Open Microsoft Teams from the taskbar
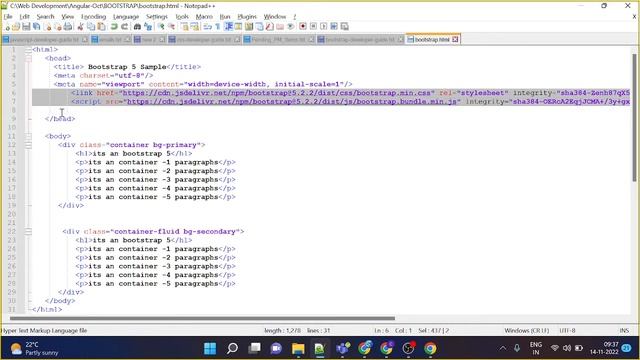 coord(343,349)
